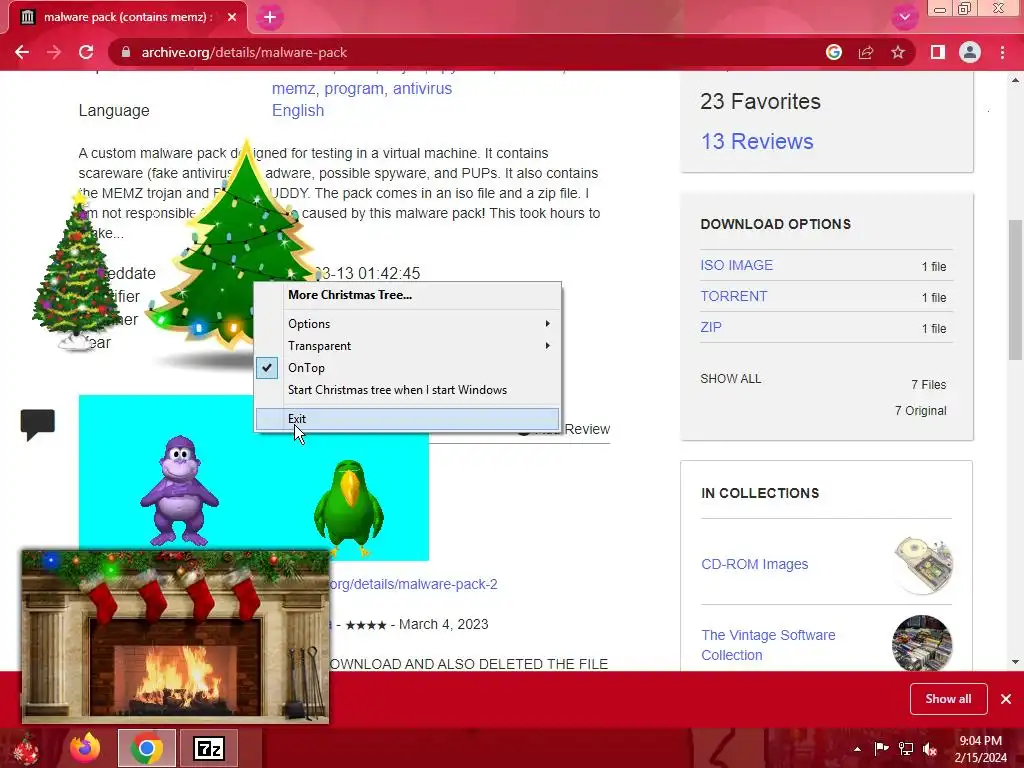This screenshot has width=1024, height=768.
Task: Expand the Transparent submenu
Action: click(x=408, y=345)
